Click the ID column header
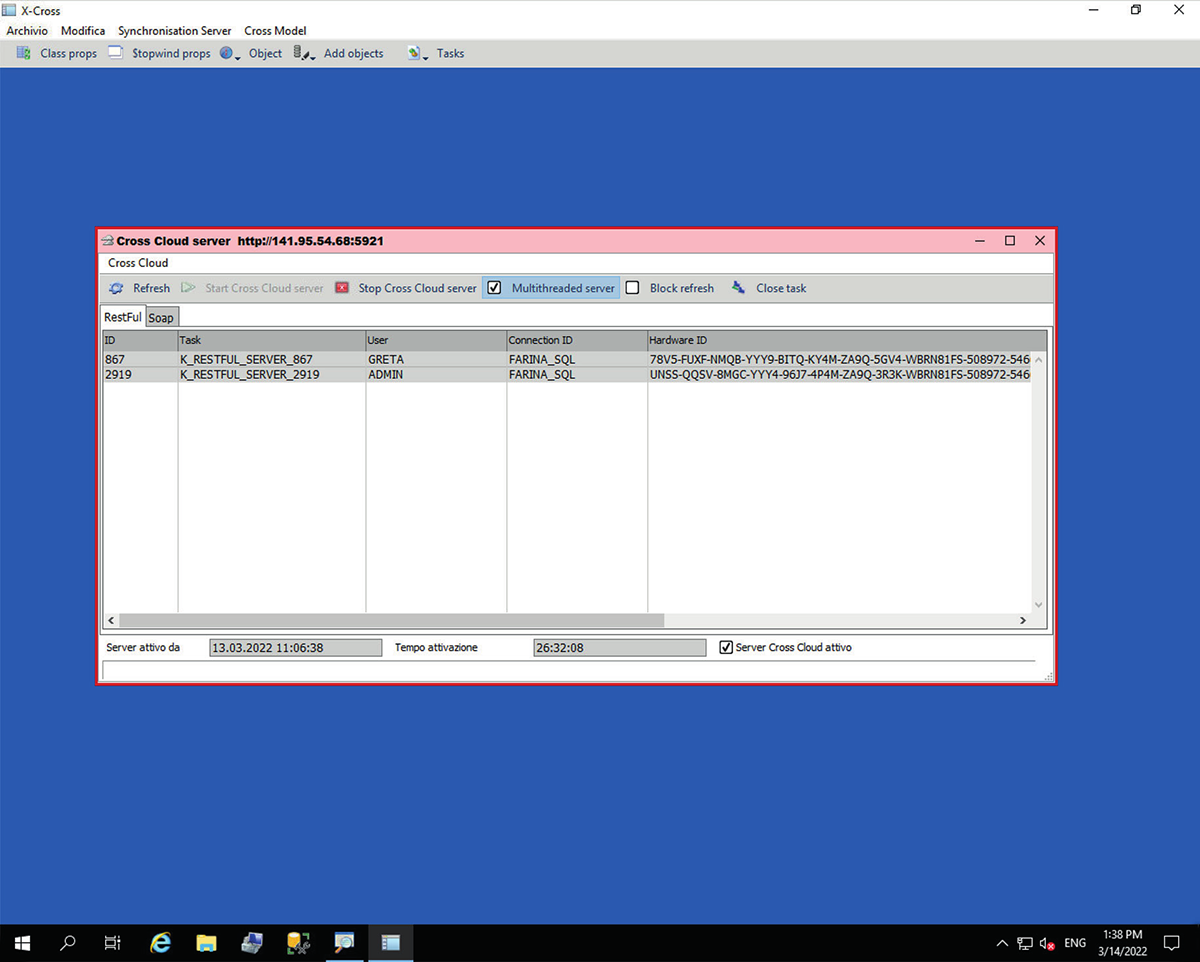Image resolution: width=1200 pixels, height=962 pixels. [x=140, y=340]
